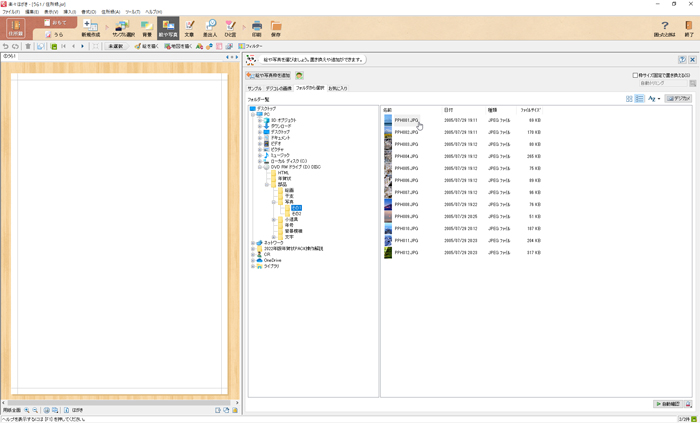Select the ピクチャ folder in tree
The width and height of the screenshot is (700, 423).
pos(277,149)
